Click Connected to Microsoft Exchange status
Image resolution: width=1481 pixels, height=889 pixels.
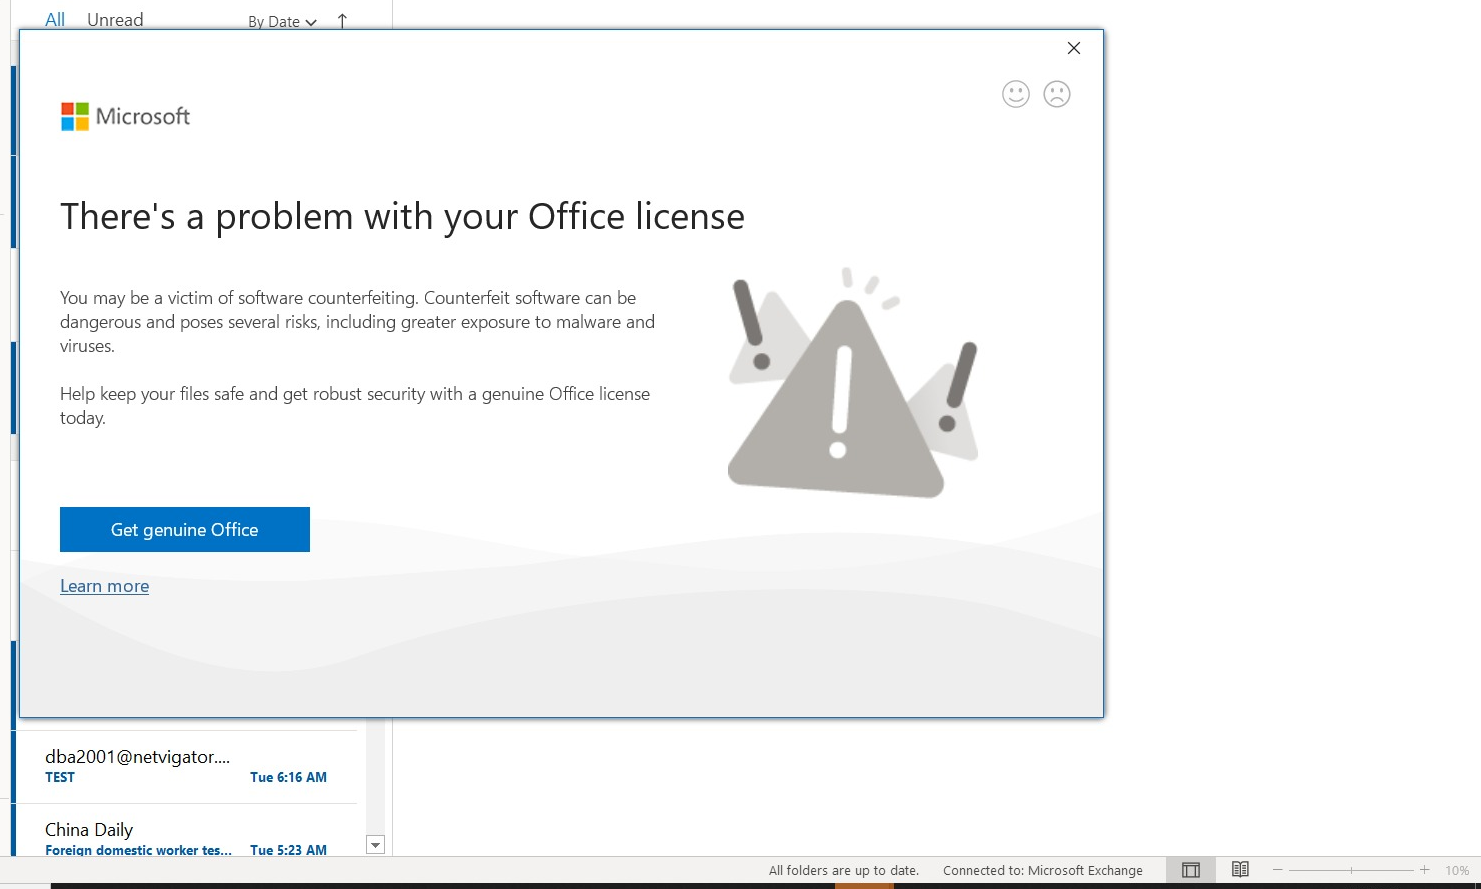coord(1042,870)
